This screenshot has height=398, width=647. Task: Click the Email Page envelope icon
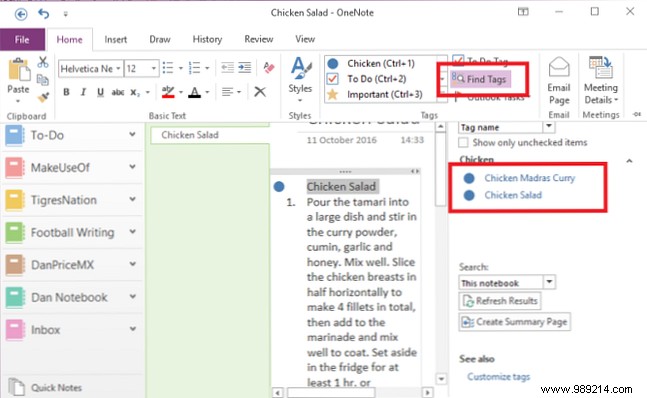coord(559,67)
